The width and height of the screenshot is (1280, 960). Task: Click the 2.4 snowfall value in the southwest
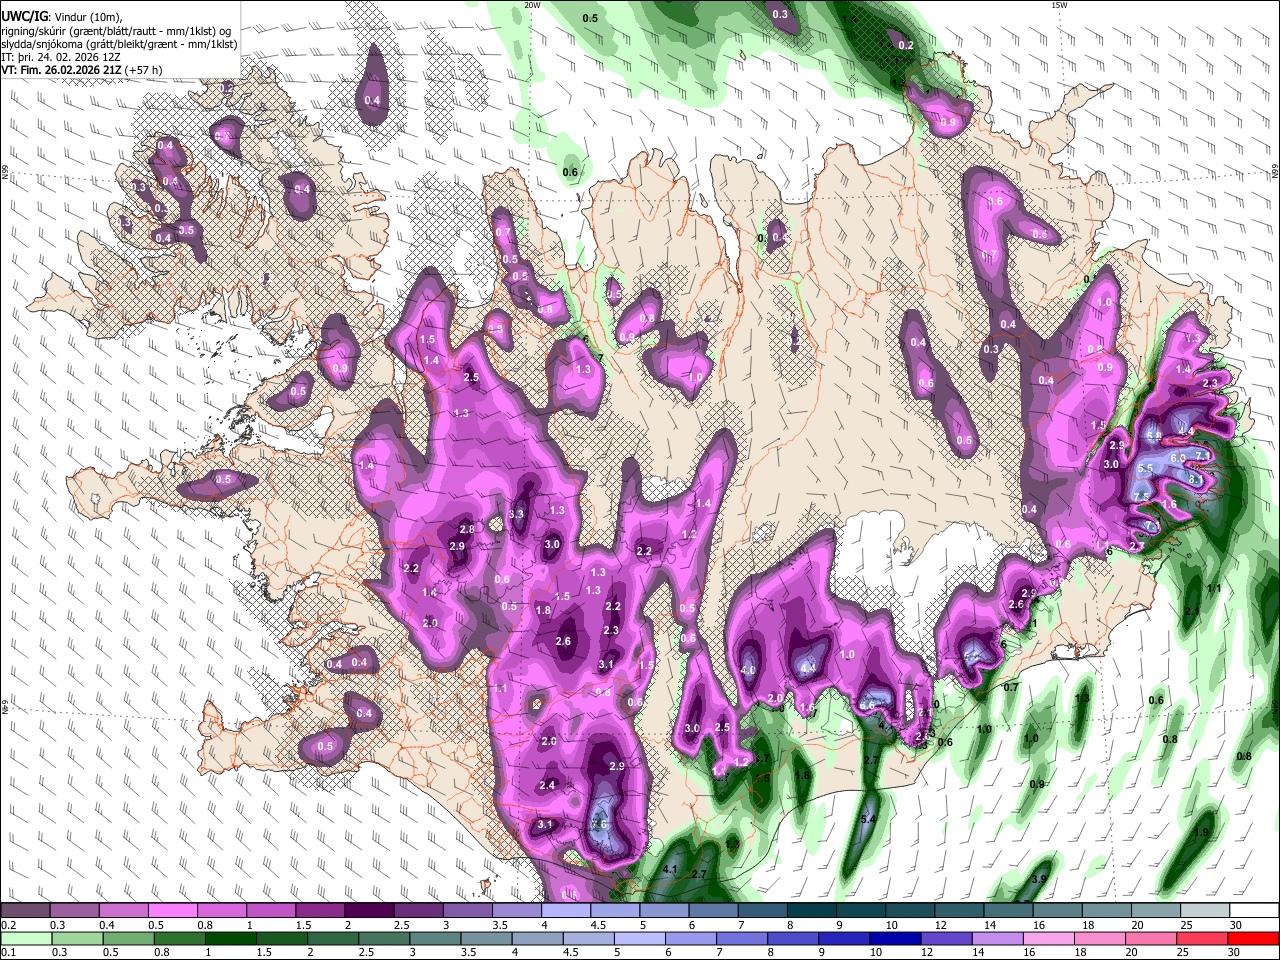point(547,785)
